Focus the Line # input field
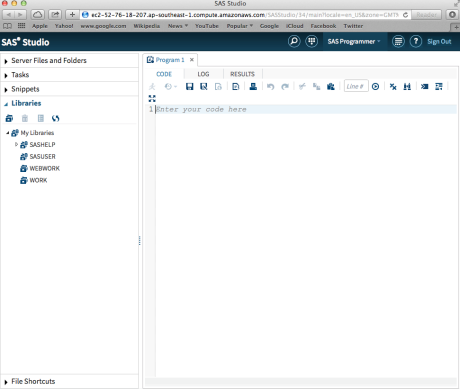Viewport: 460px width, 389px height. pyautogui.click(x=356, y=86)
